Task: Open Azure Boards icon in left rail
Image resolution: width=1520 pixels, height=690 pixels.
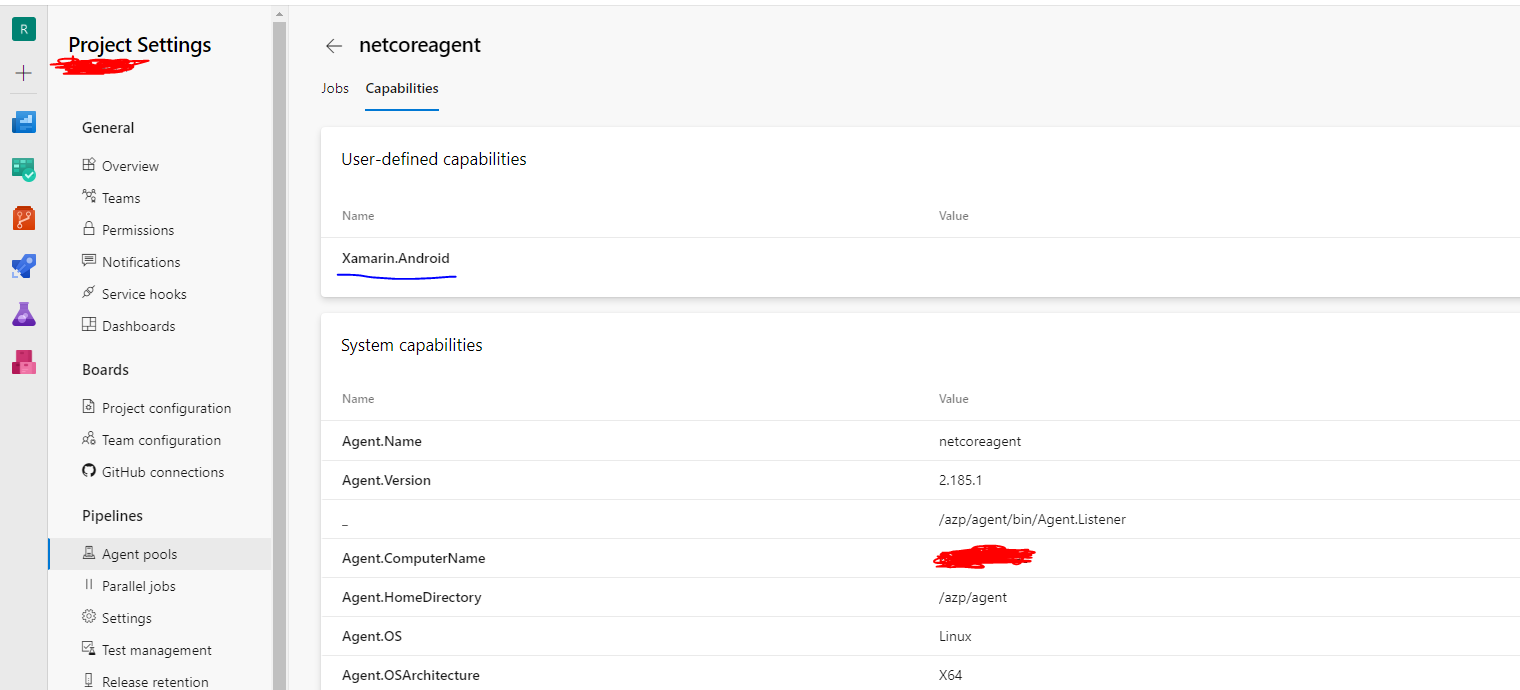Action: tap(24, 122)
